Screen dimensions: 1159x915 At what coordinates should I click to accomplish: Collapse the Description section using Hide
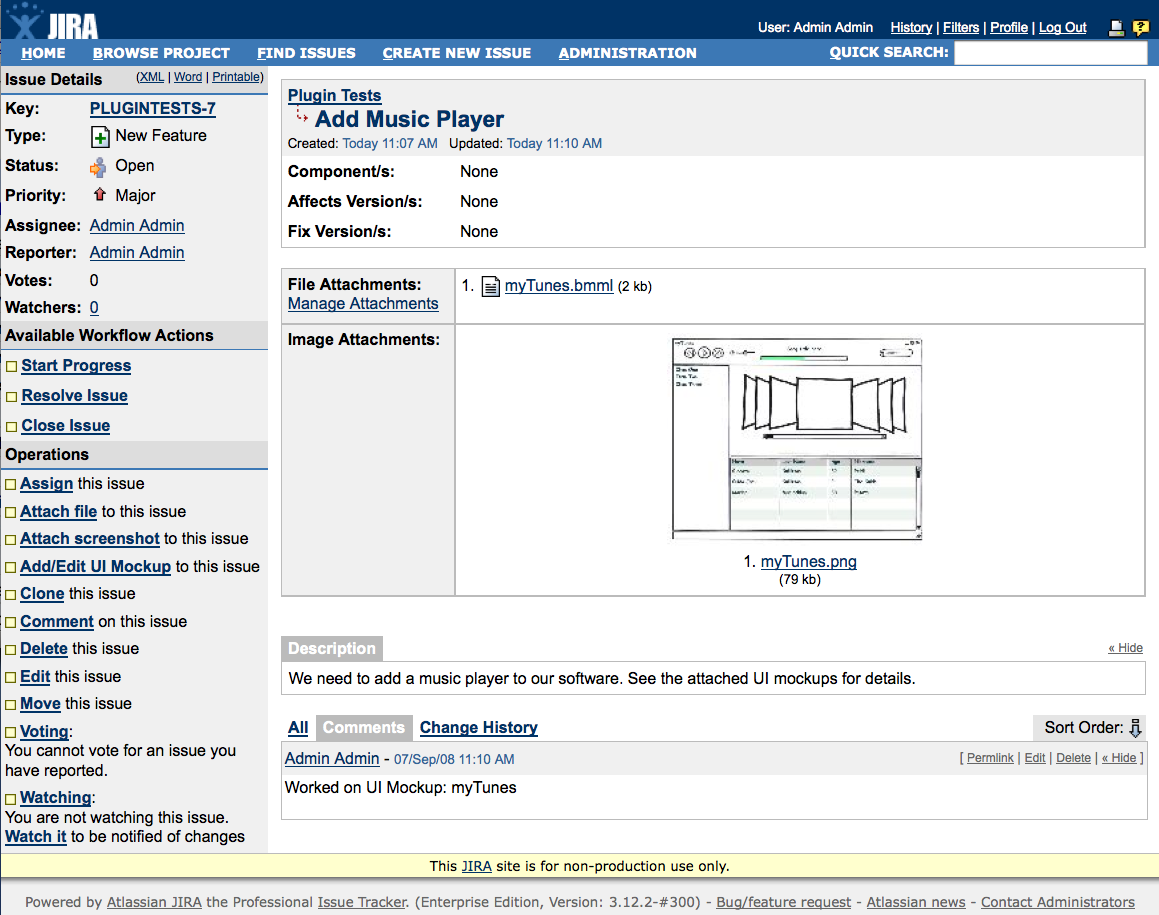coord(1125,648)
